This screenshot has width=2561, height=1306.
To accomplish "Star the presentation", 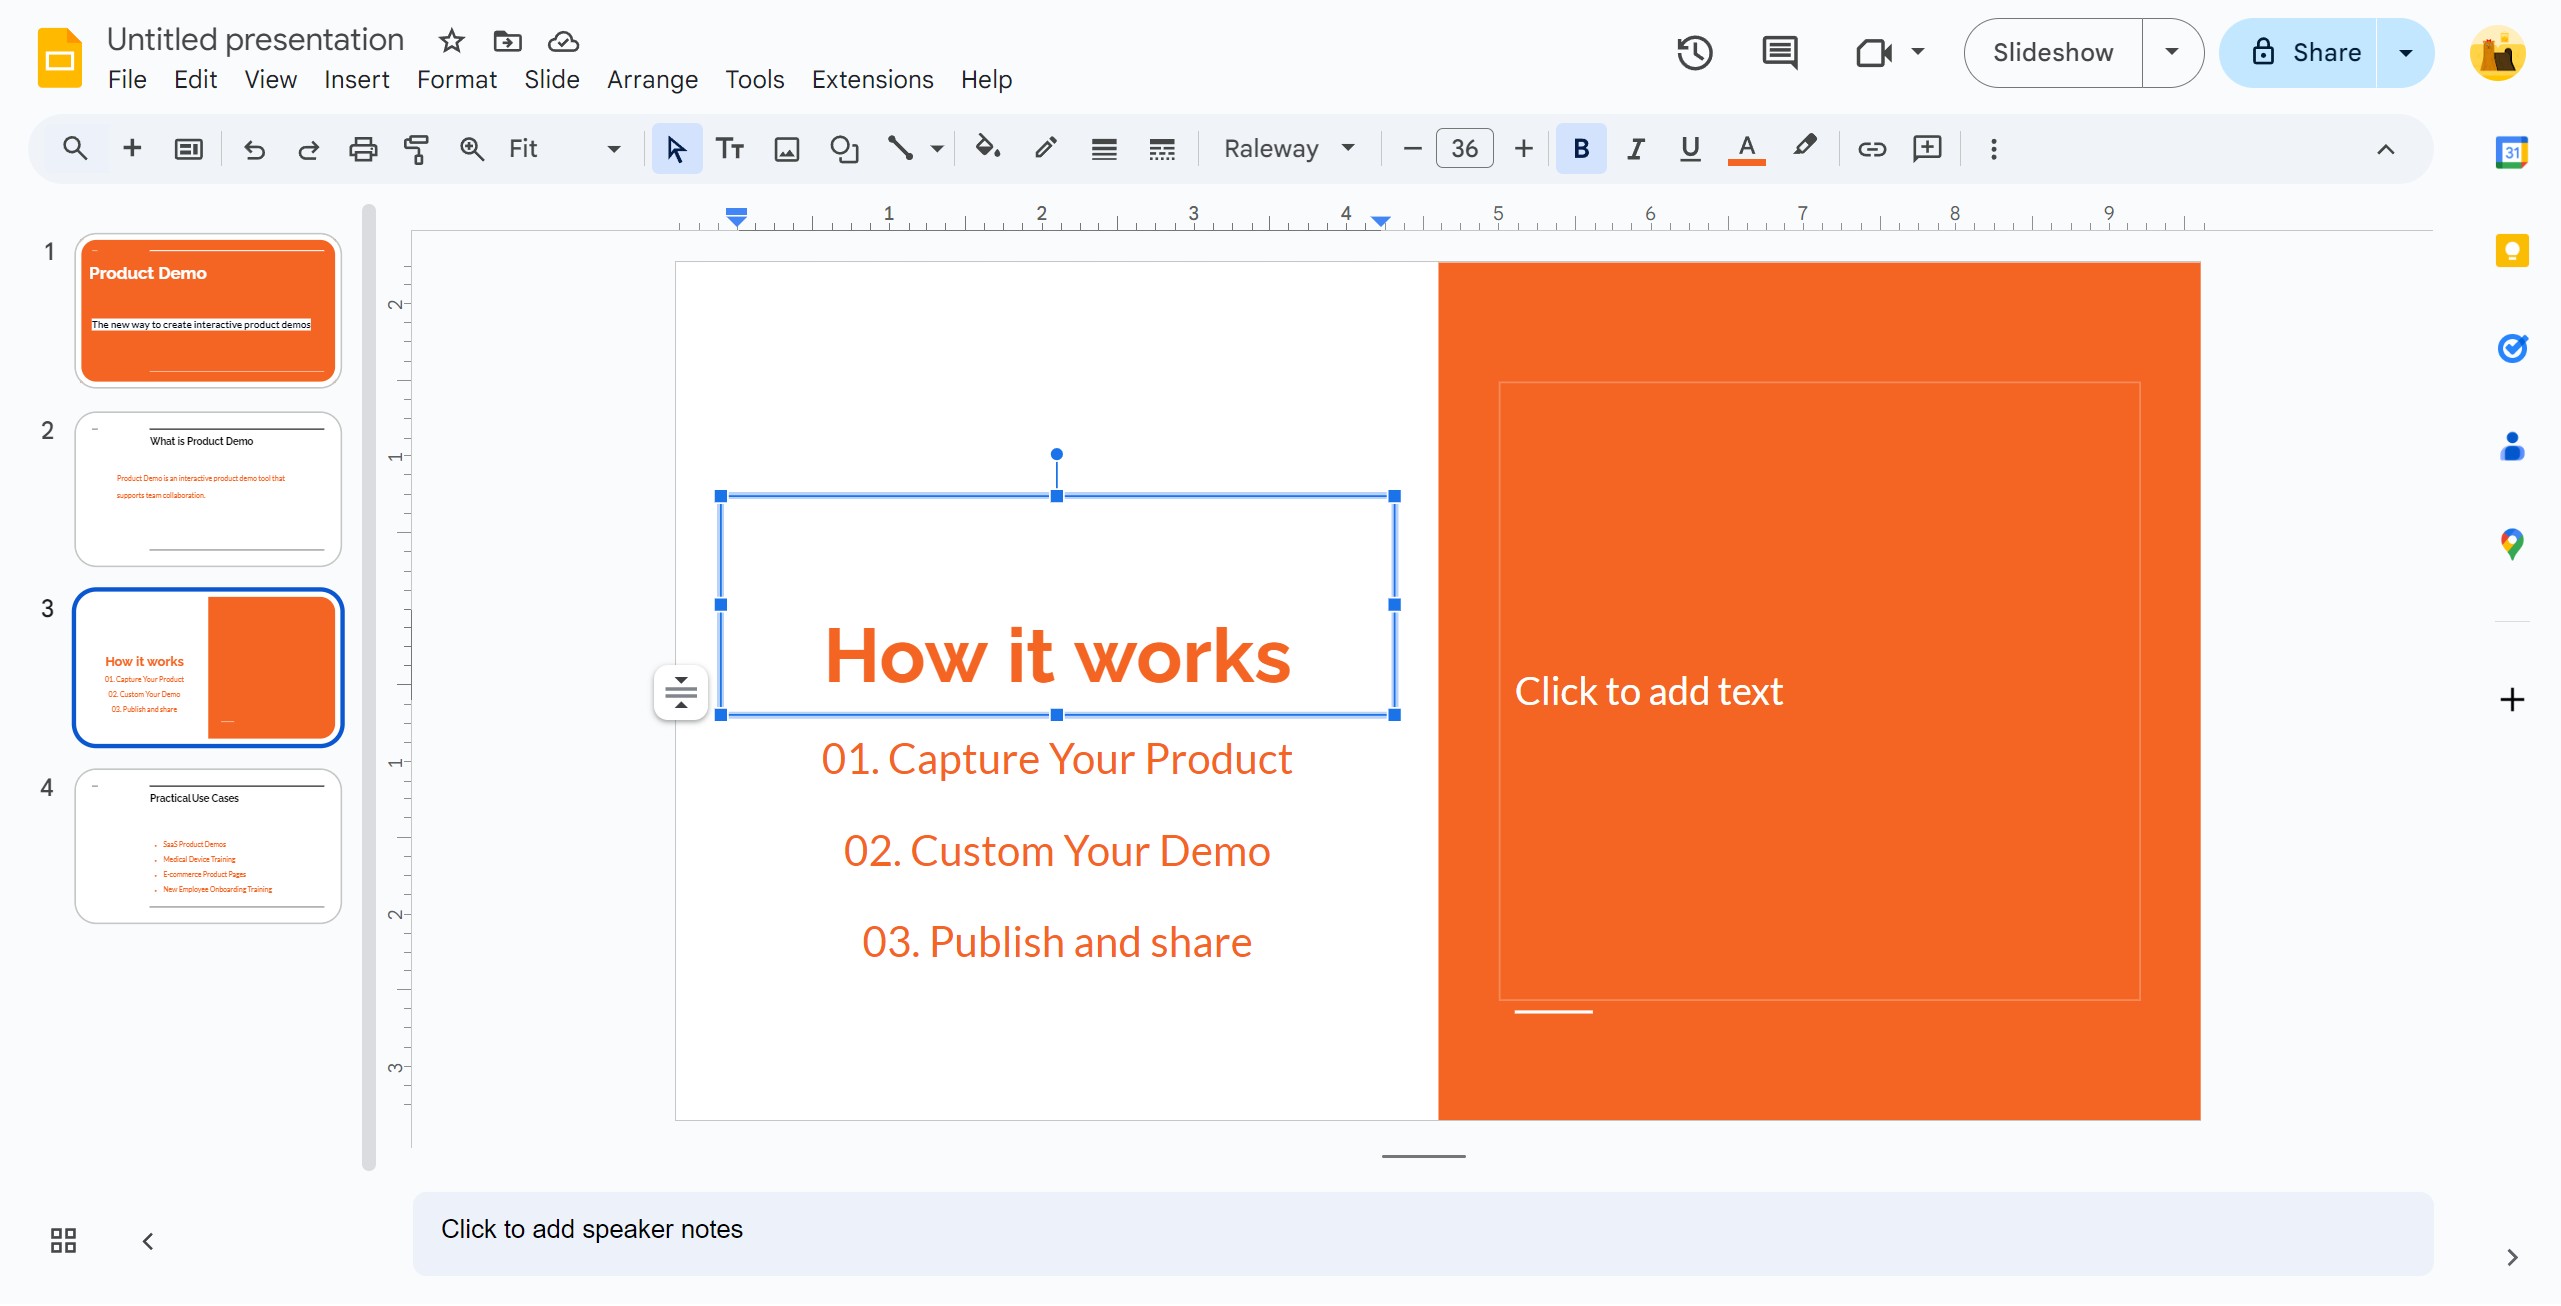I will (452, 41).
